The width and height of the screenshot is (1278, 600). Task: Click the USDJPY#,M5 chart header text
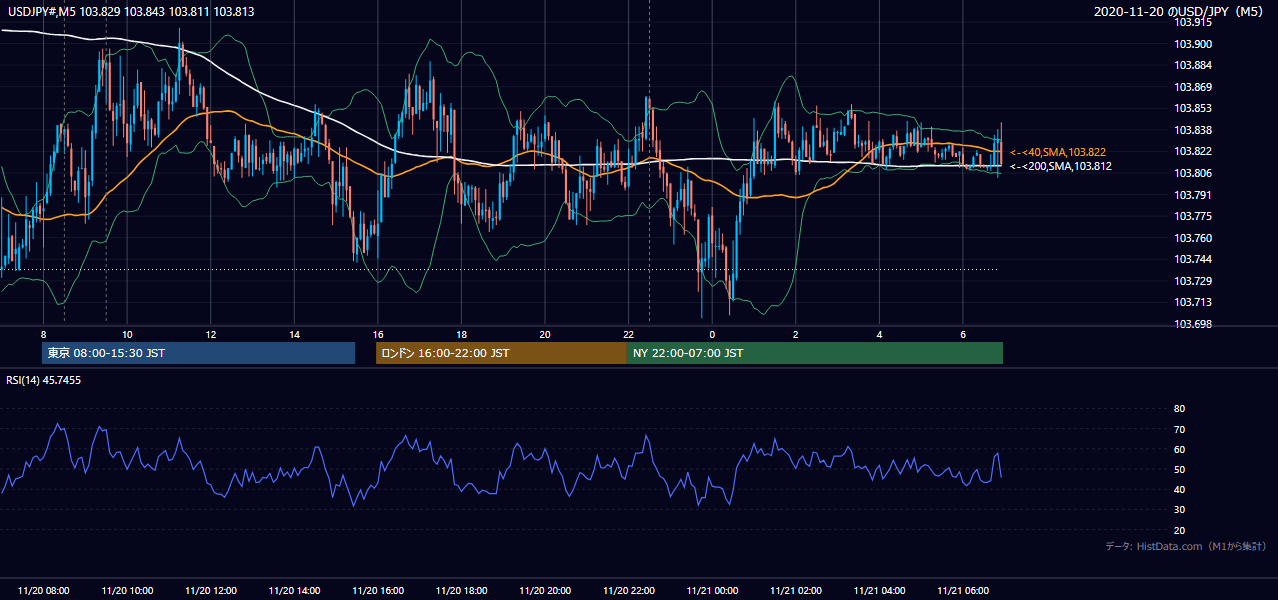(x=131, y=10)
